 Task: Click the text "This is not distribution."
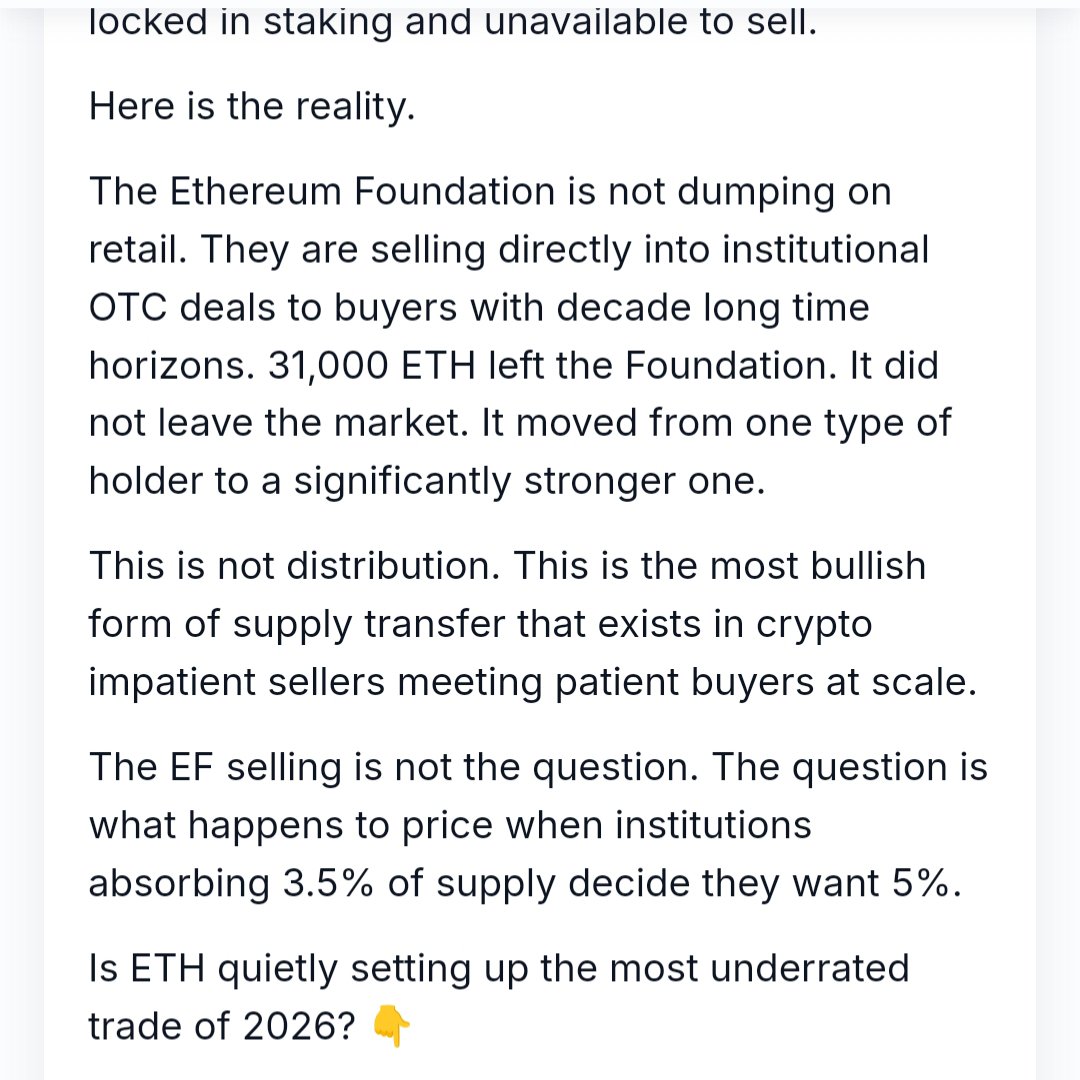[x=296, y=566]
